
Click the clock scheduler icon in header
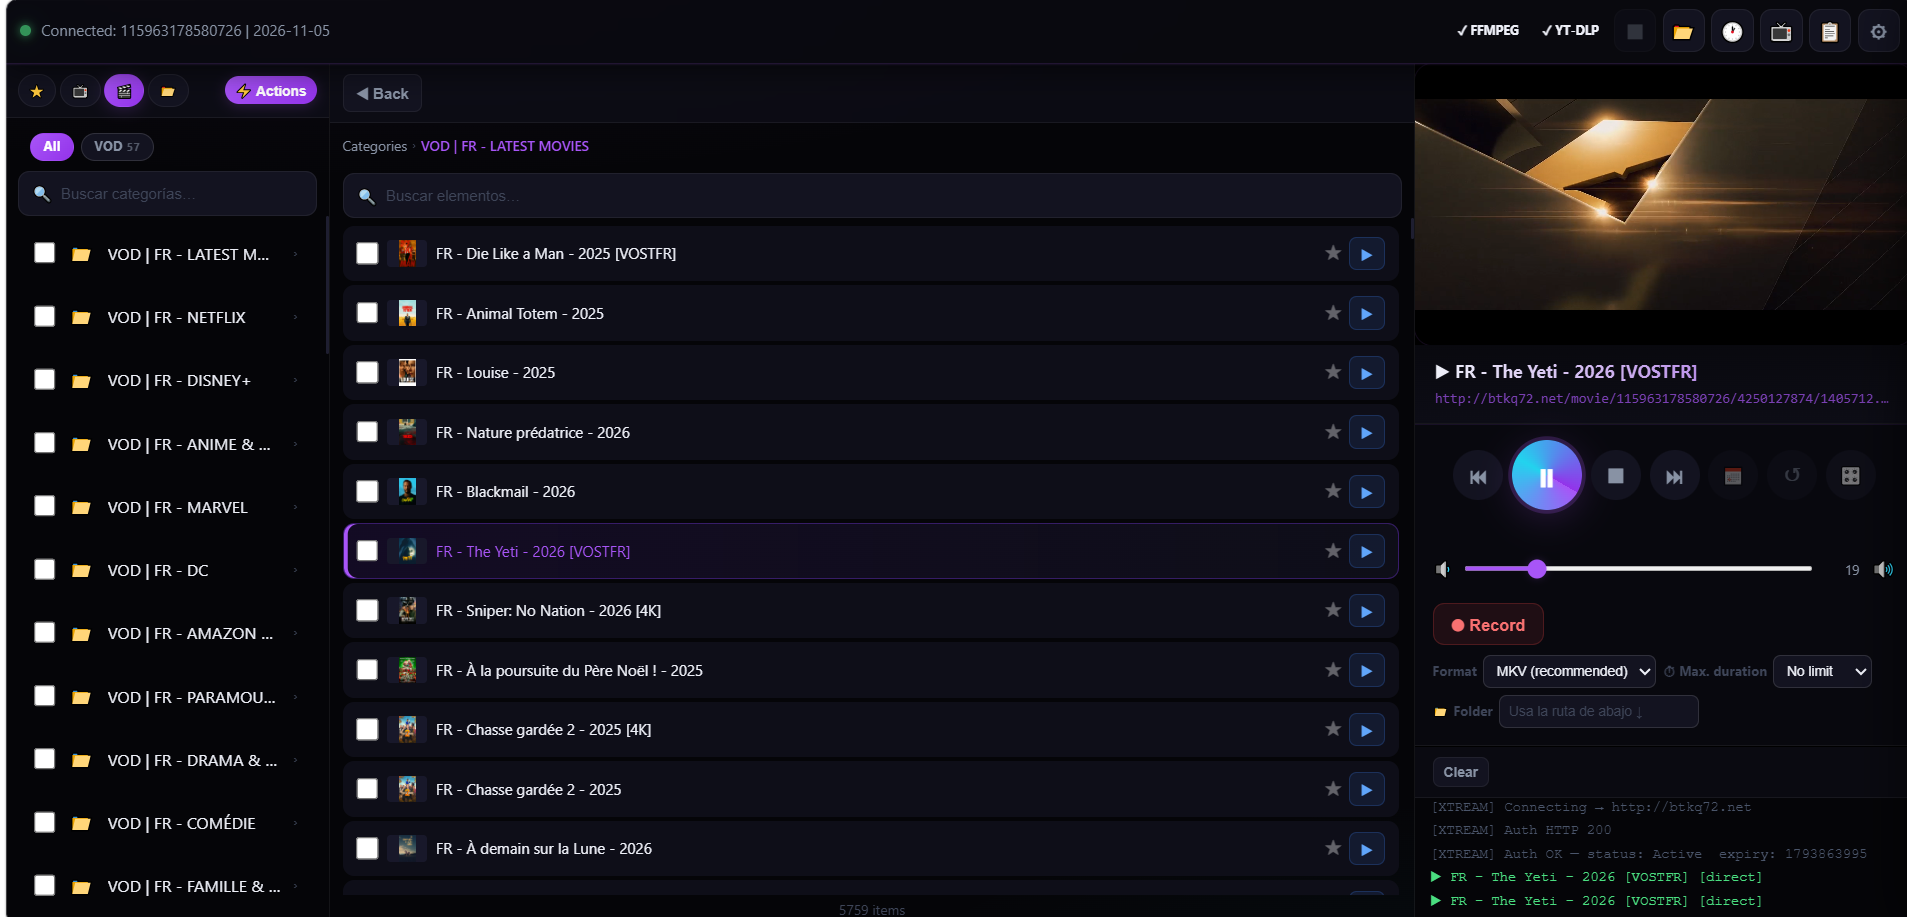[1732, 32]
